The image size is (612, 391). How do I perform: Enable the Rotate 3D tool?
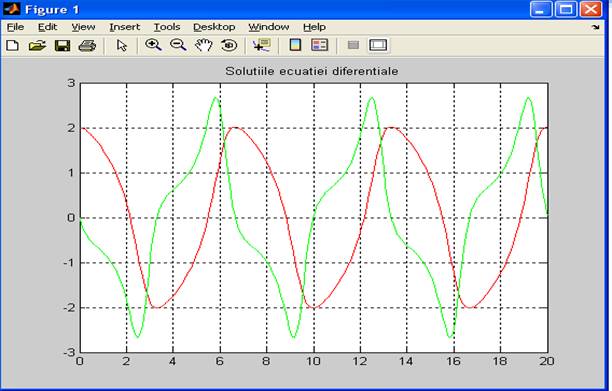tap(229, 45)
